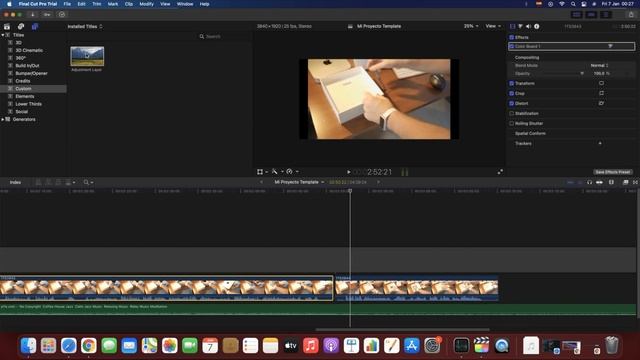Toggle the timeline layout toolbar button
This screenshot has height=360, width=640.
tap(591, 15)
